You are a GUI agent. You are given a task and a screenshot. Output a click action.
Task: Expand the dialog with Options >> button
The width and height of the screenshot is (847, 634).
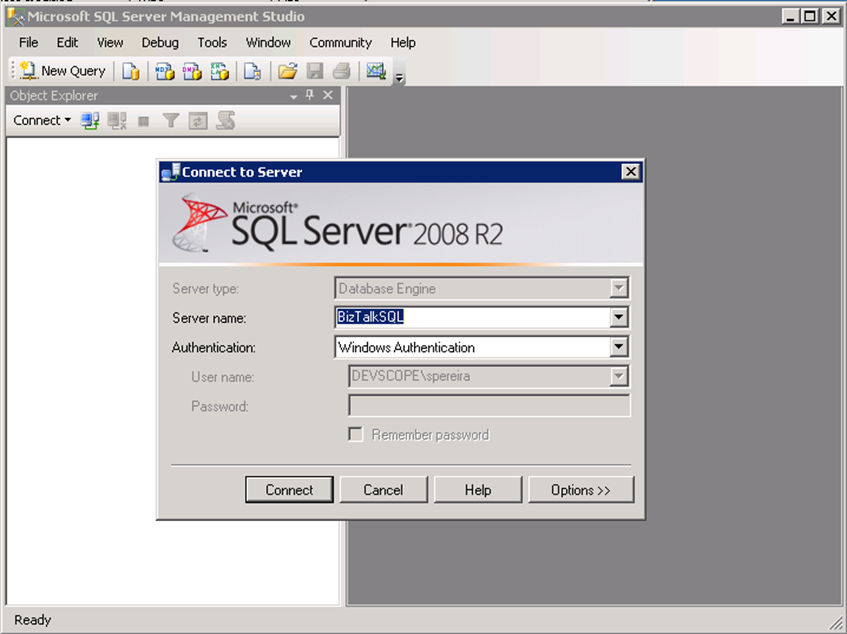pos(581,490)
